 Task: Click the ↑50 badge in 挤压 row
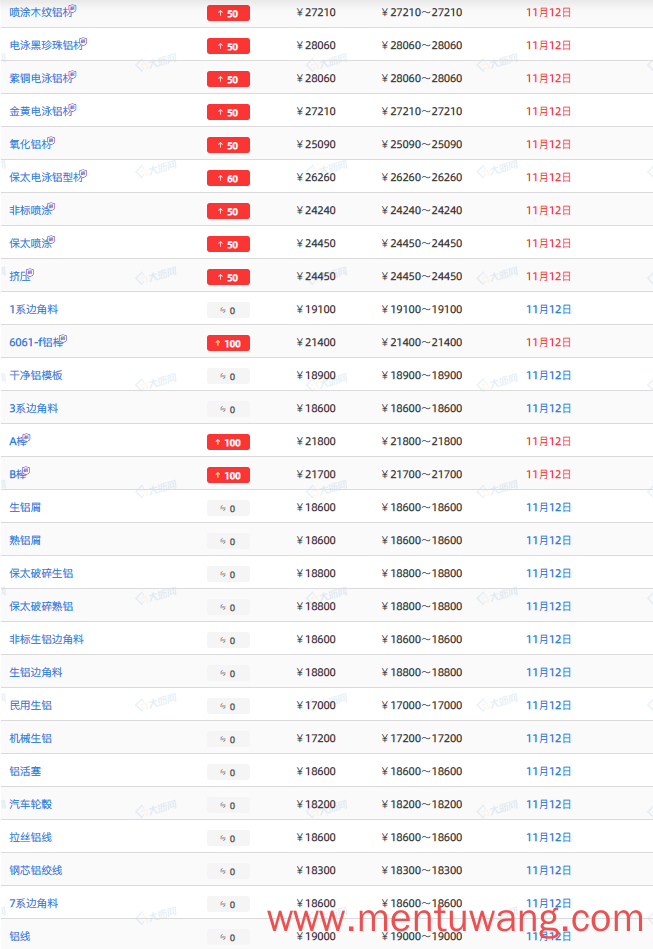[228, 277]
